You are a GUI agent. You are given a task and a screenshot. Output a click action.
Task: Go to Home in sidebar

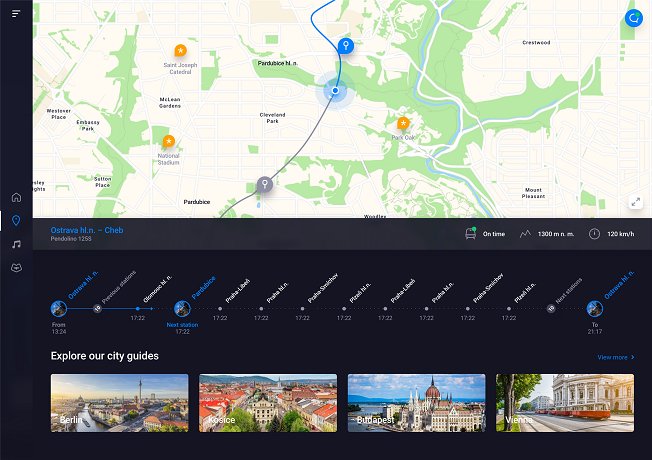point(16,197)
